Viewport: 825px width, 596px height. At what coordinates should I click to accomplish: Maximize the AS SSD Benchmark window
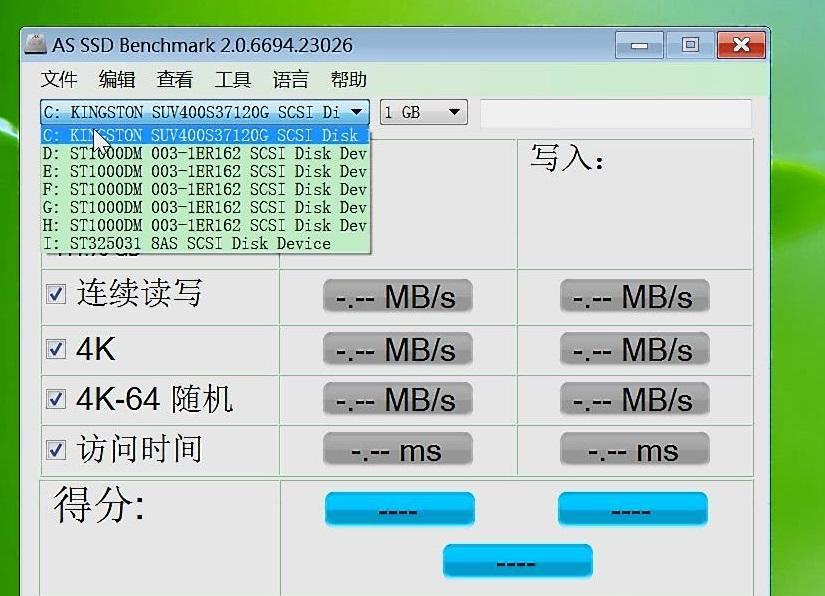point(690,45)
